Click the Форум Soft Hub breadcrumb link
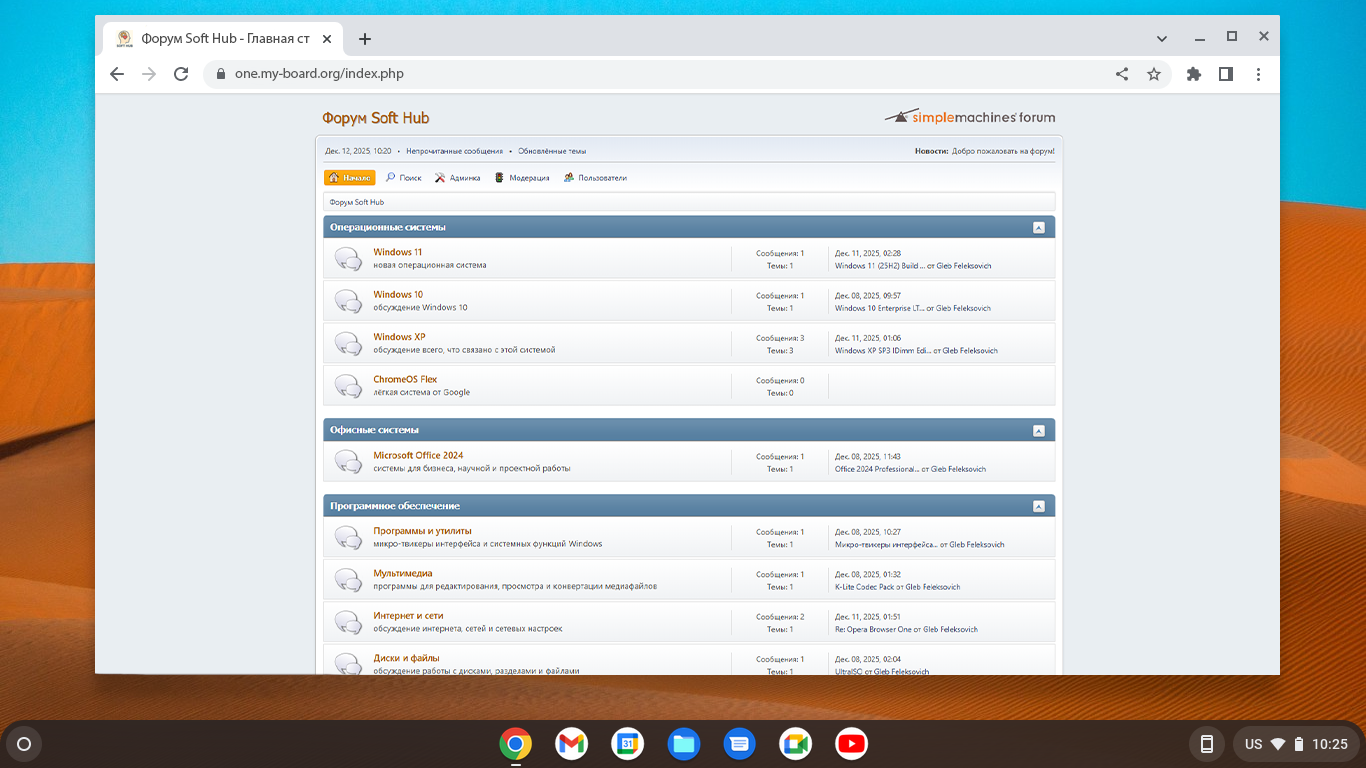The width and height of the screenshot is (1366, 768). tap(357, 202)
